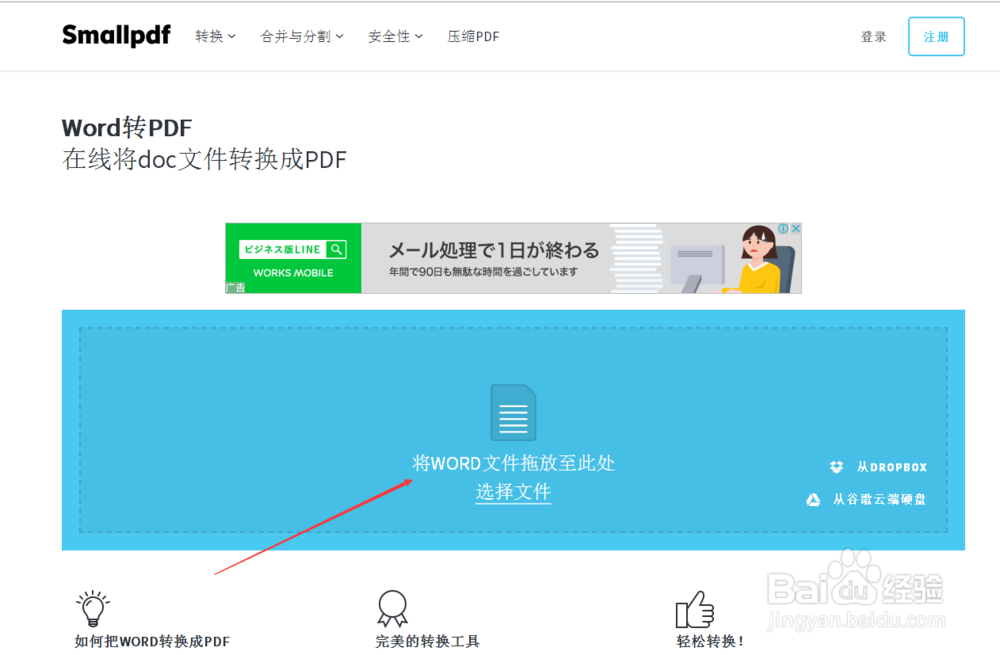
Task: Click the lightbulb icon above 如何把WORD转换成PDF
Action: (x=93, y=606)
